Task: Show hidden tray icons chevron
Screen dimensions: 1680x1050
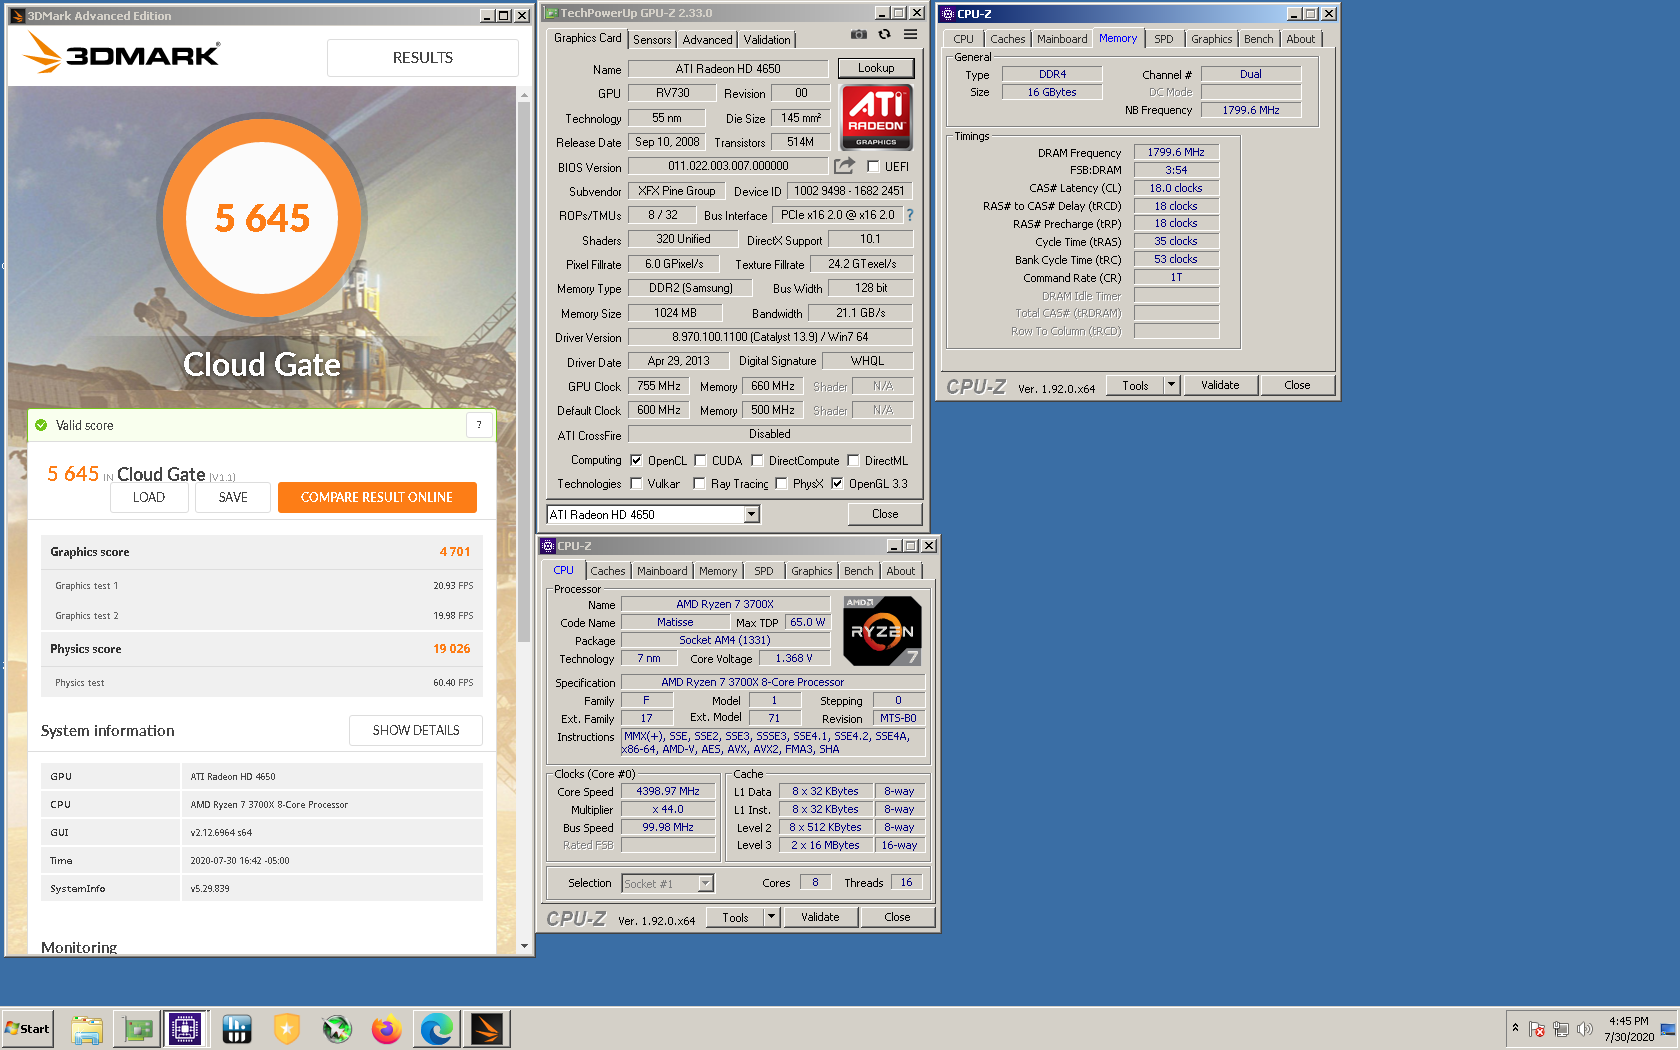Action: (x=1515, y=1028)
